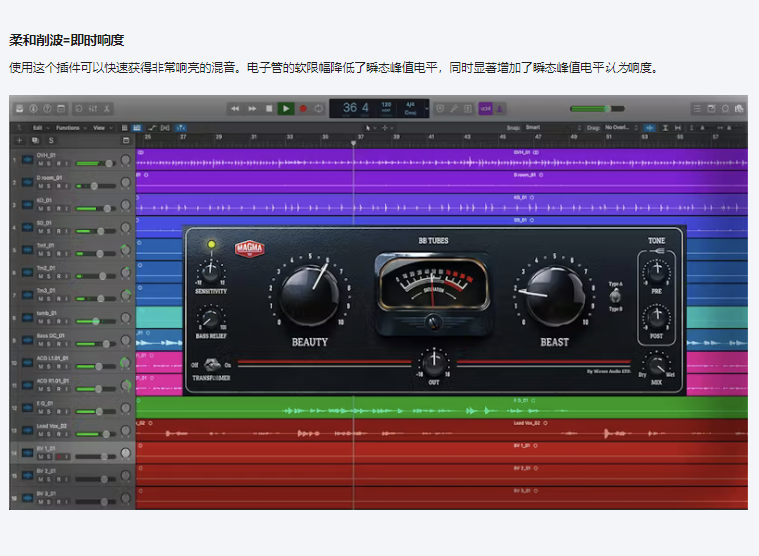This screenshot has width=759, height=556.
Task: Expand the tempo and time signature display menu
Action: pos(427,108)
